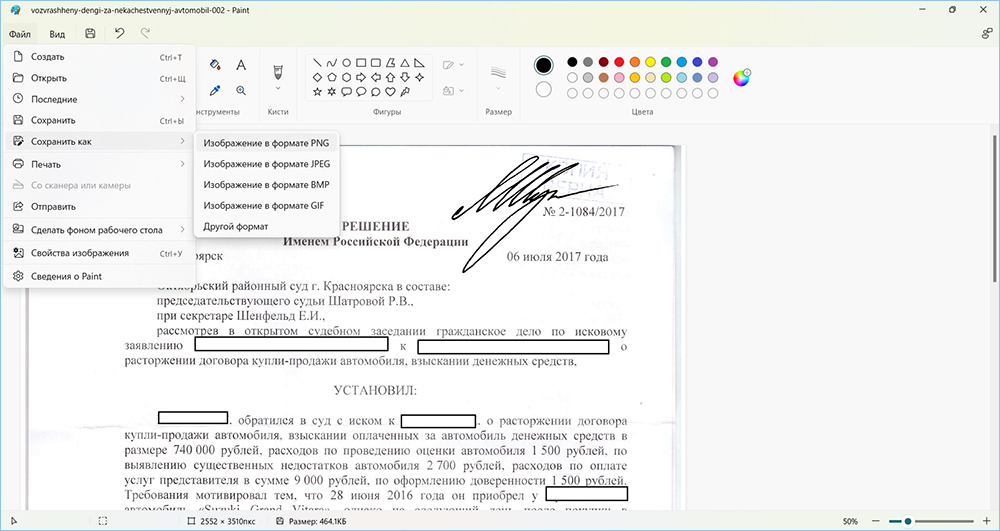Save as Изображение в формате BMP
The image size is (1000, 531).
point(267,185)
